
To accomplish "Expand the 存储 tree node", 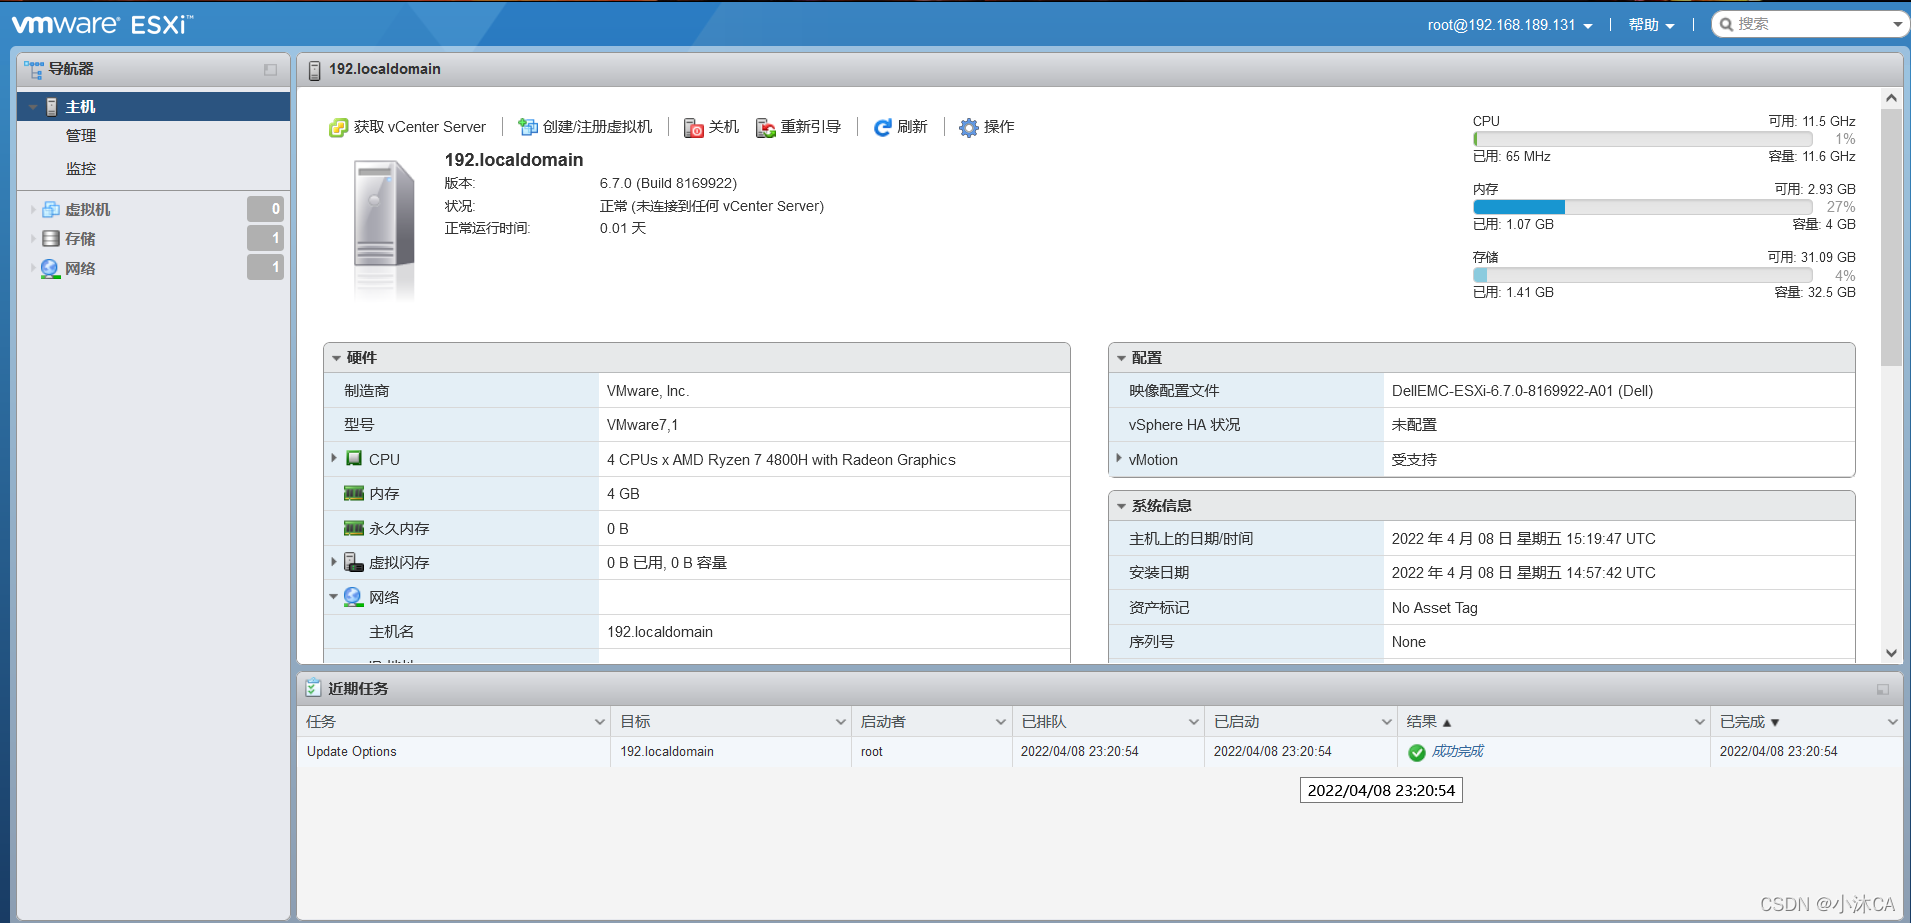I will pyautogui.click(x=33, y=238).
